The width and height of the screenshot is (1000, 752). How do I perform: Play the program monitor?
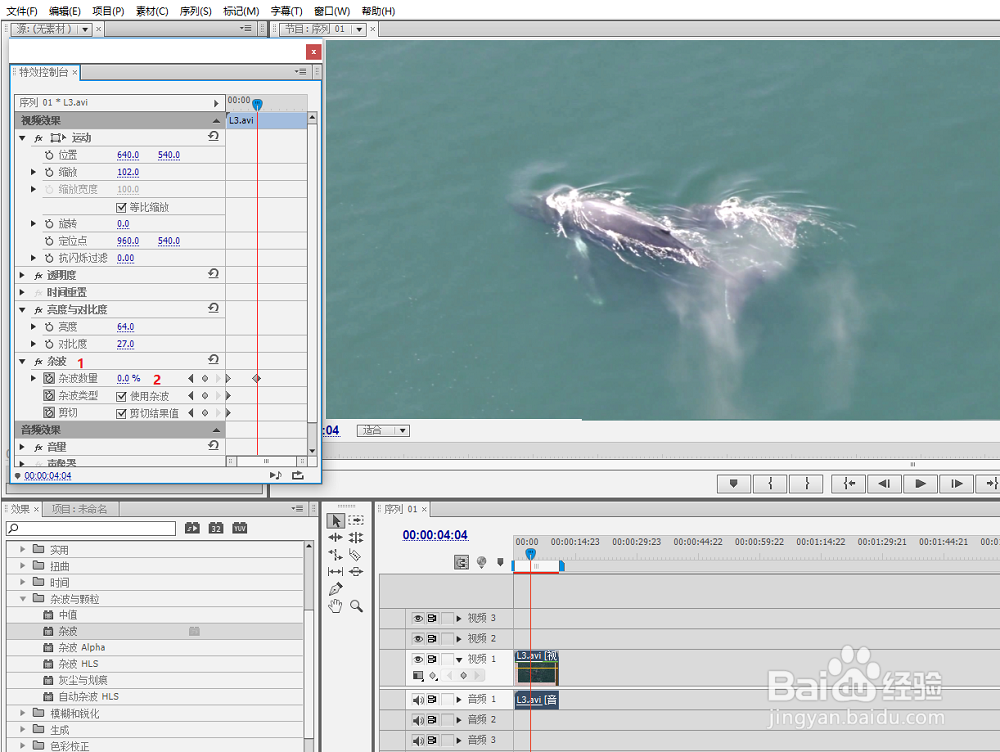coord(920,484)
